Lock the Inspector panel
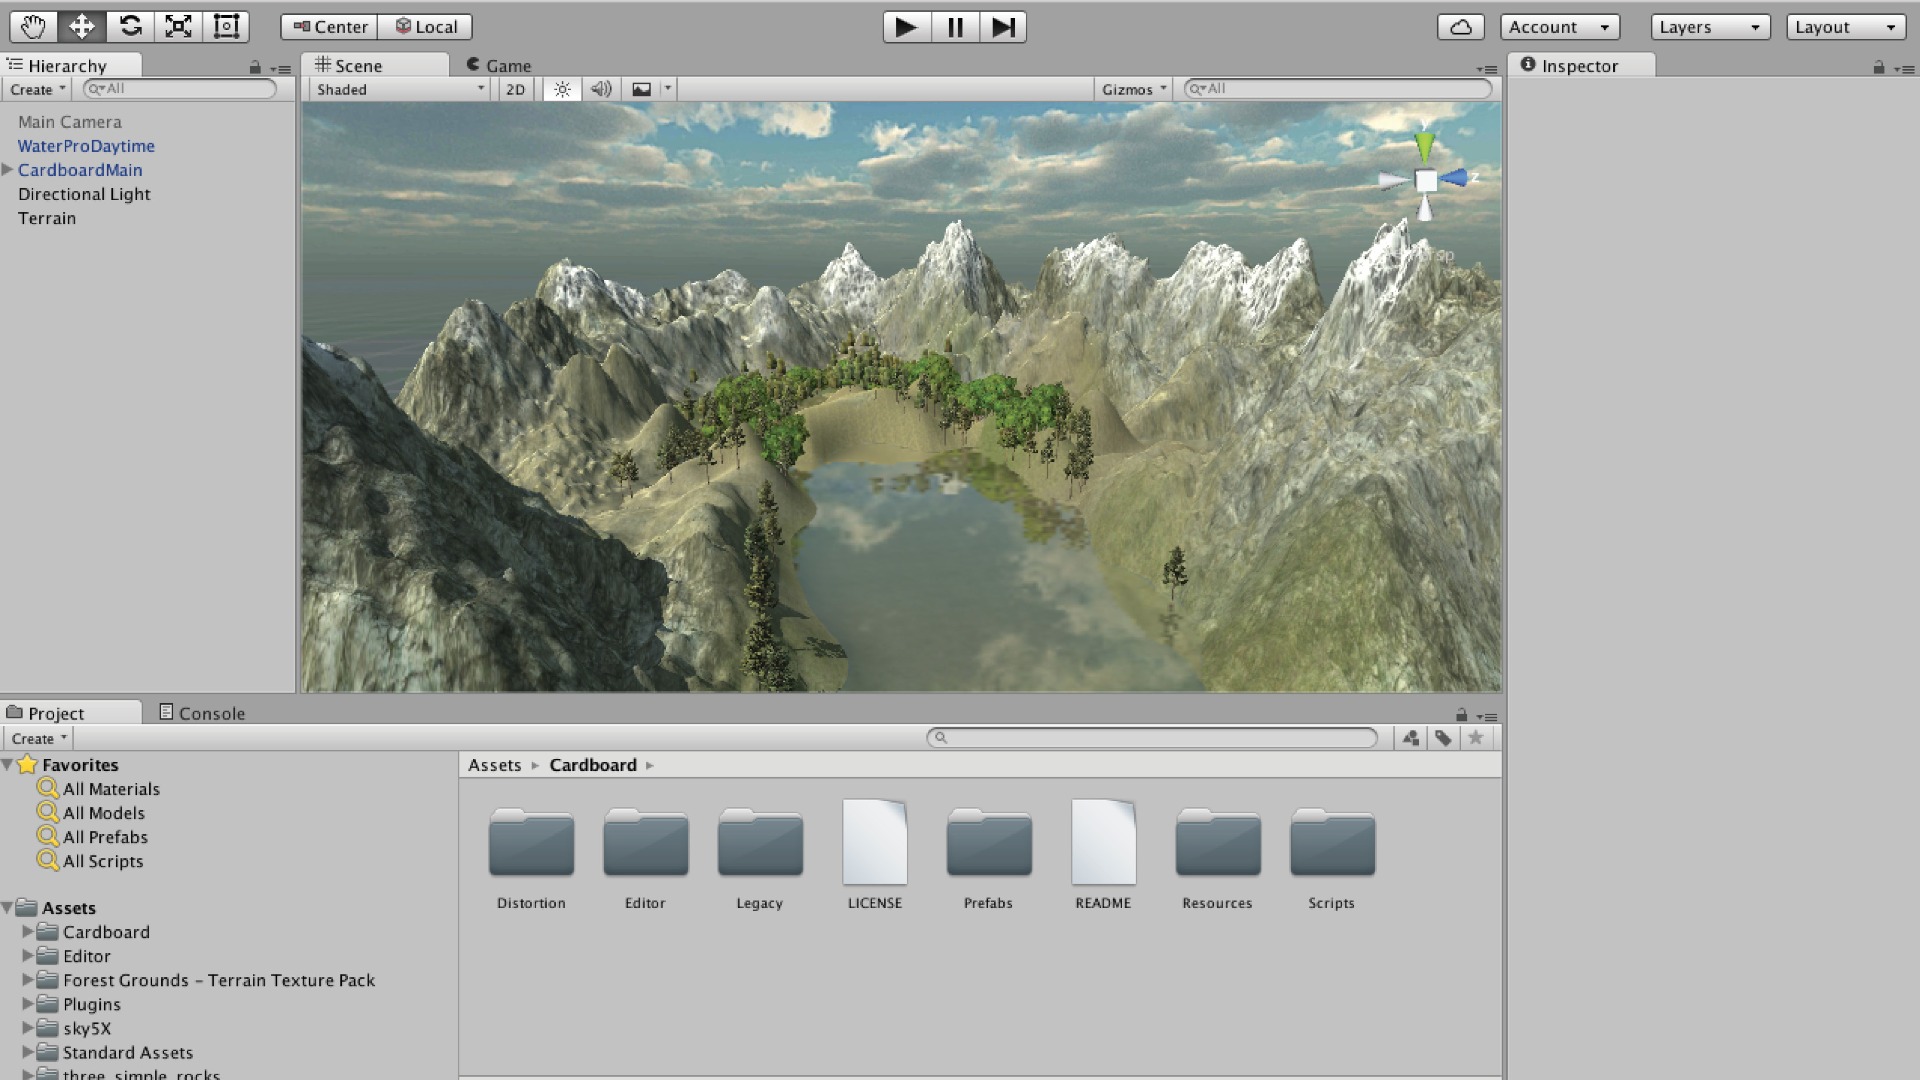The image size is (1920, 1080). (1879, 68)
